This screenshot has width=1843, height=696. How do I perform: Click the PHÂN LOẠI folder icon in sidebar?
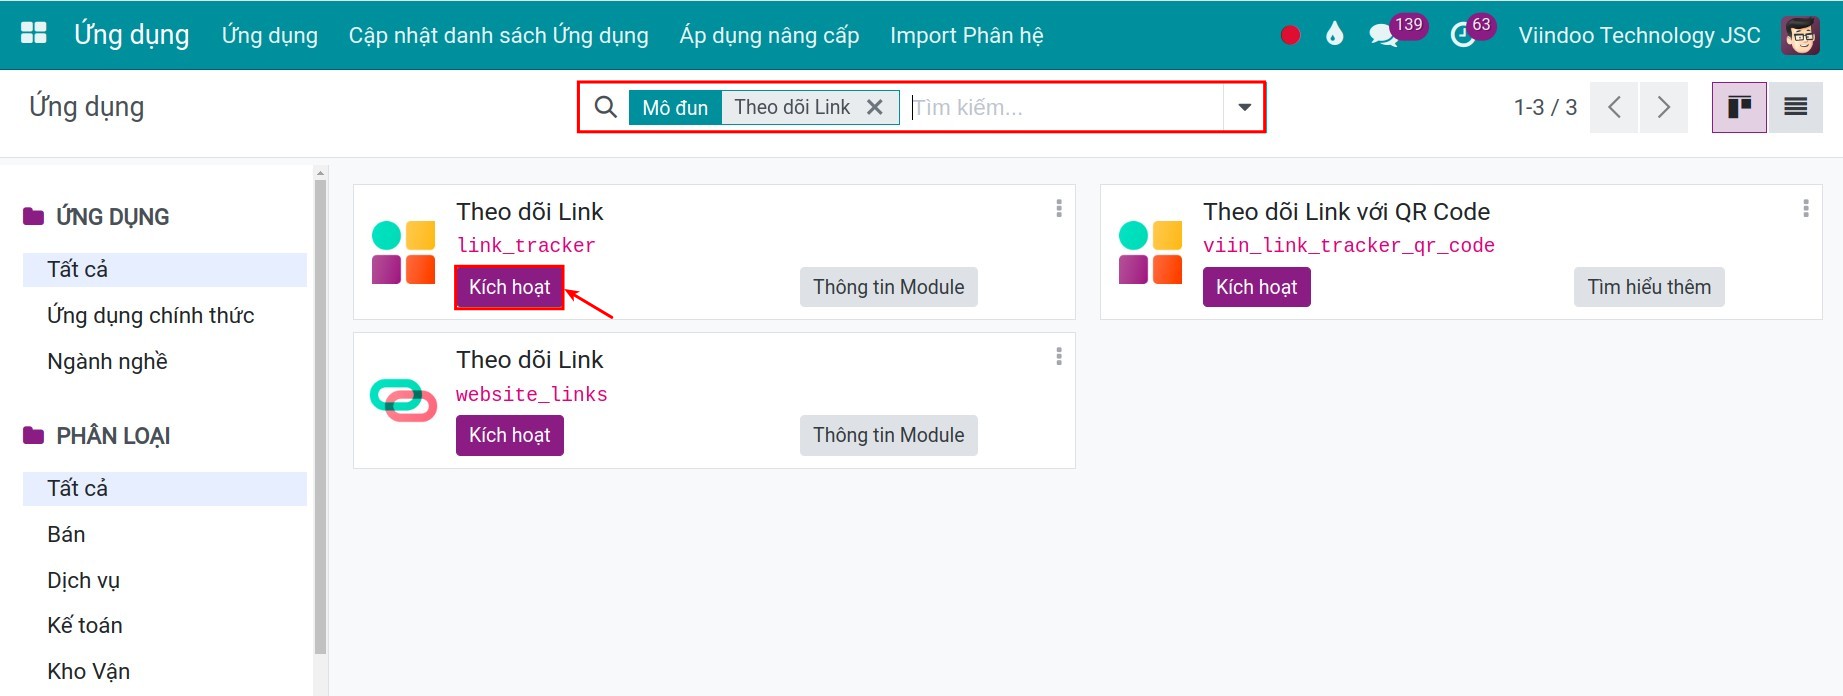34,435
